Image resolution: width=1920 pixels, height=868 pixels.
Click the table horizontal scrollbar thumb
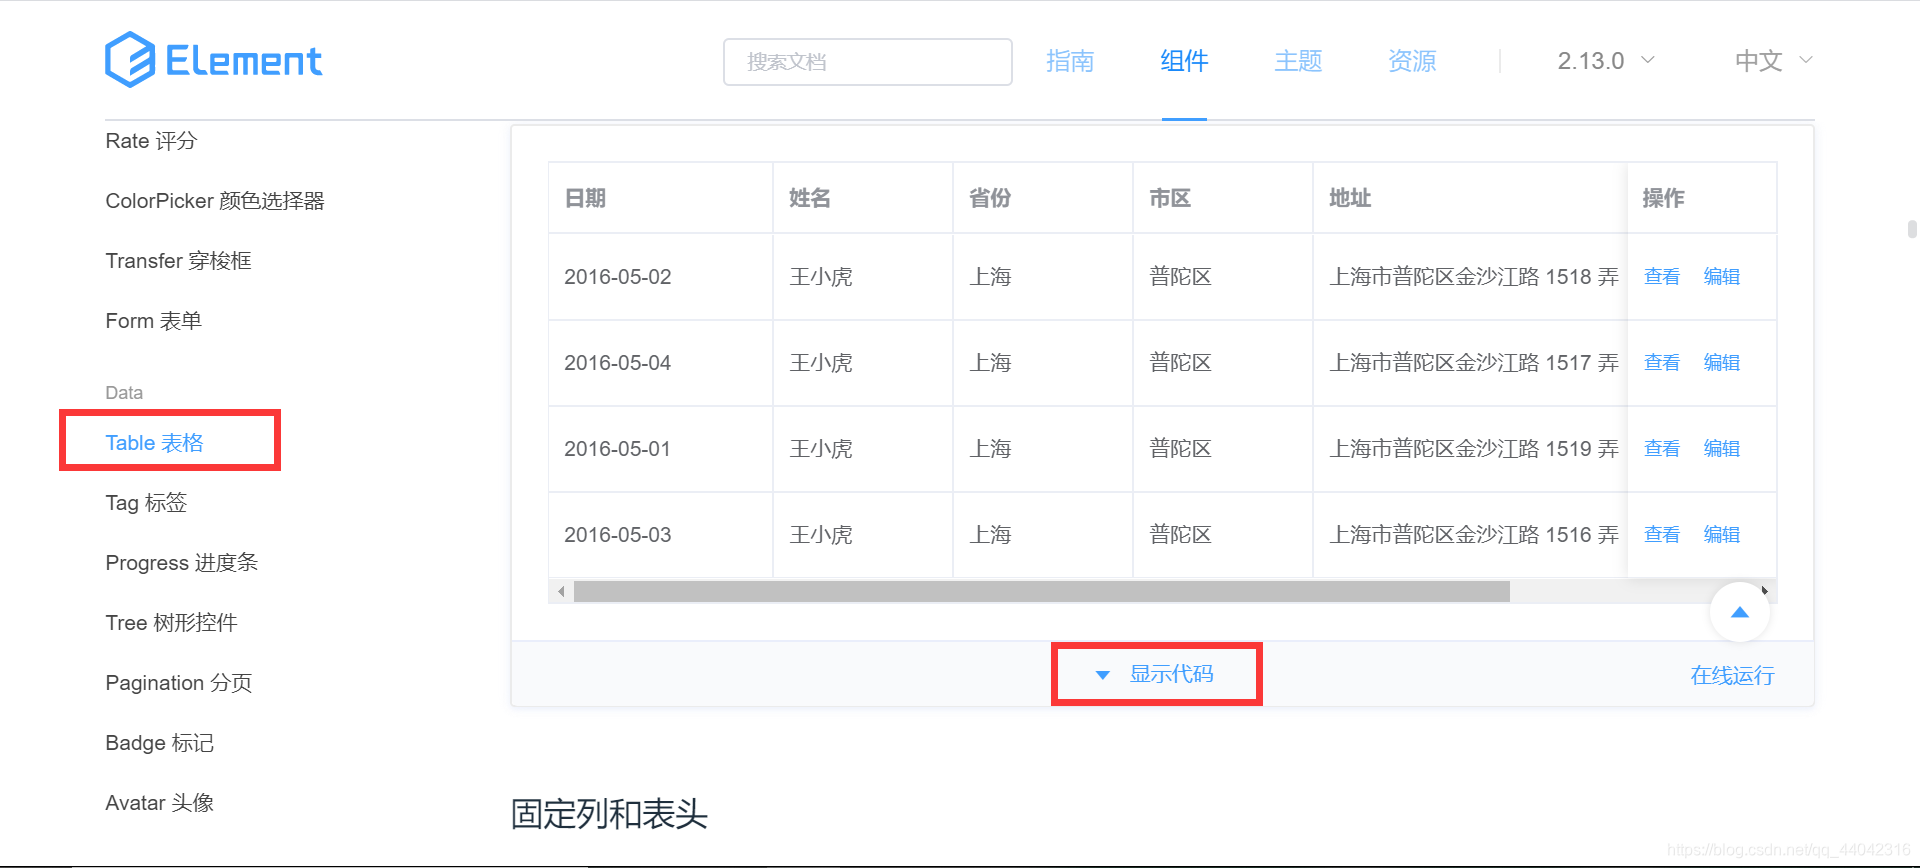(x=1041, y=592)
